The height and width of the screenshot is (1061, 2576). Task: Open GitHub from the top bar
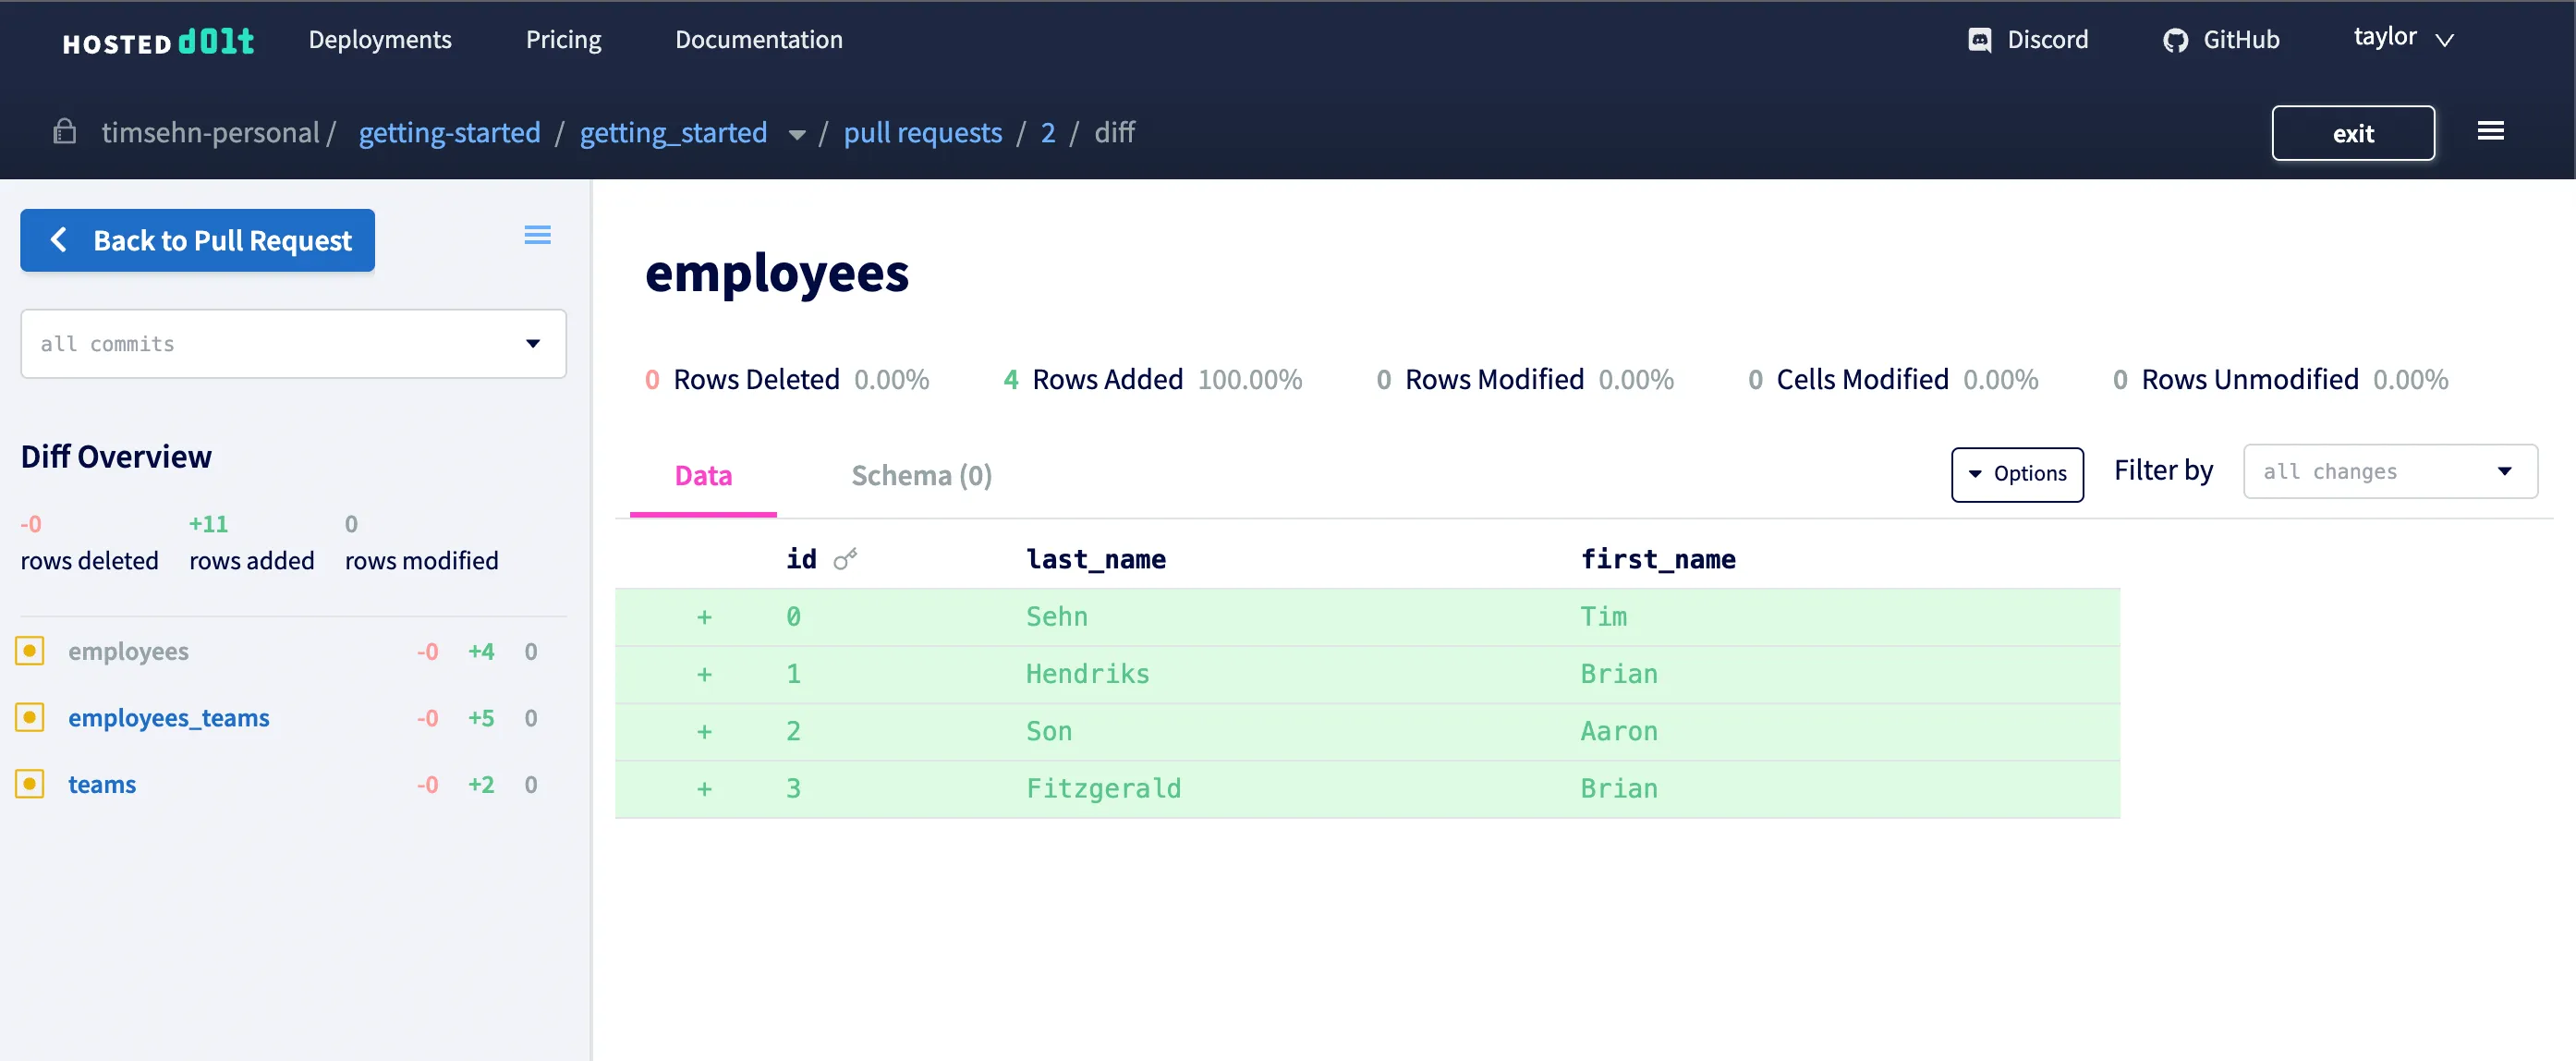(2220, 40)
